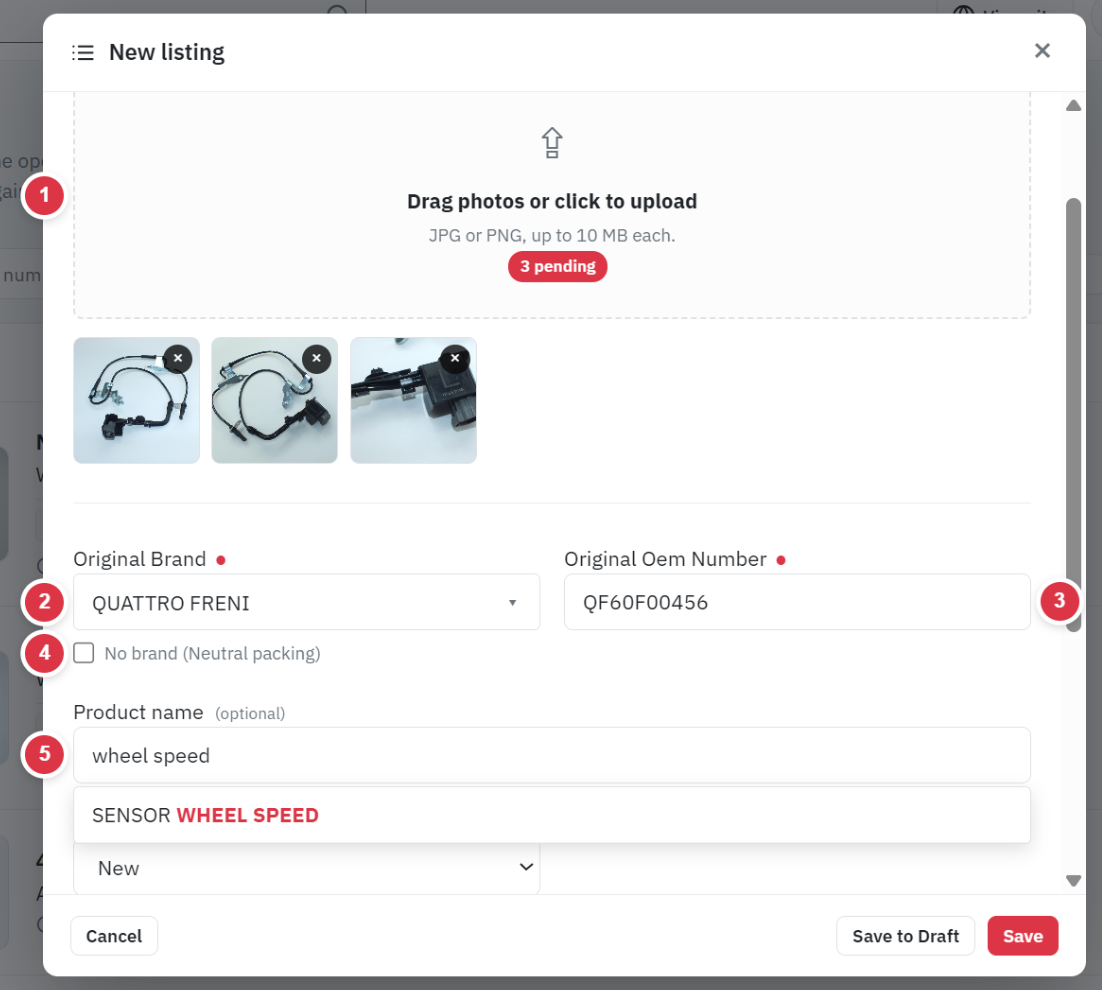The height and width of the screenshot is (990, 1102).
Task: Click the Product name input field
Action: pyautogui.click(x=552, y=755)
